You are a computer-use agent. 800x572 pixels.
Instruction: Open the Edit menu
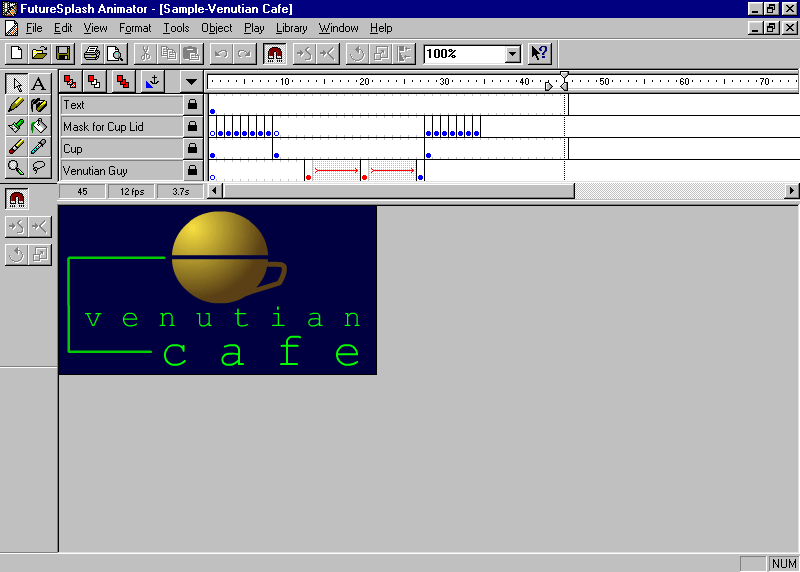(x=63, y=28)
